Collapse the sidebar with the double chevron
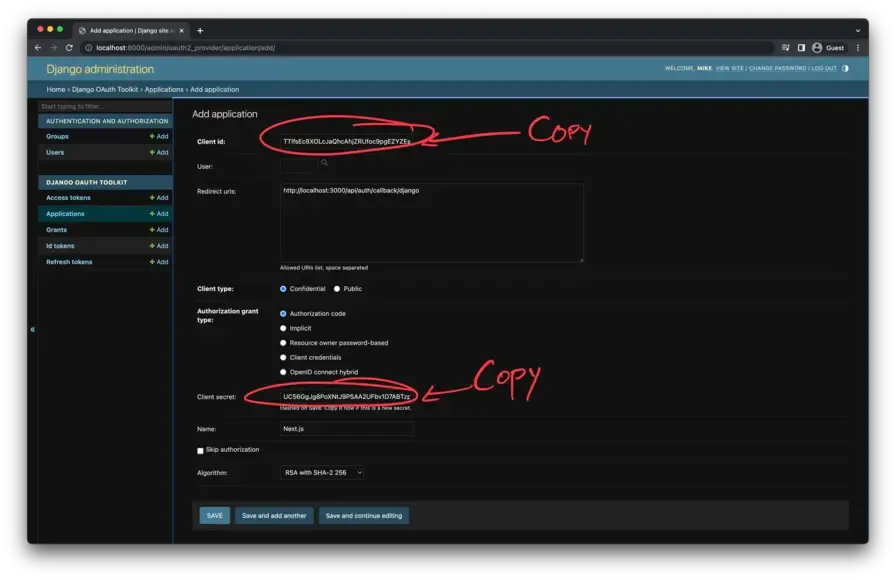Viewport: 896px width, 580px height. coord(33,329)
